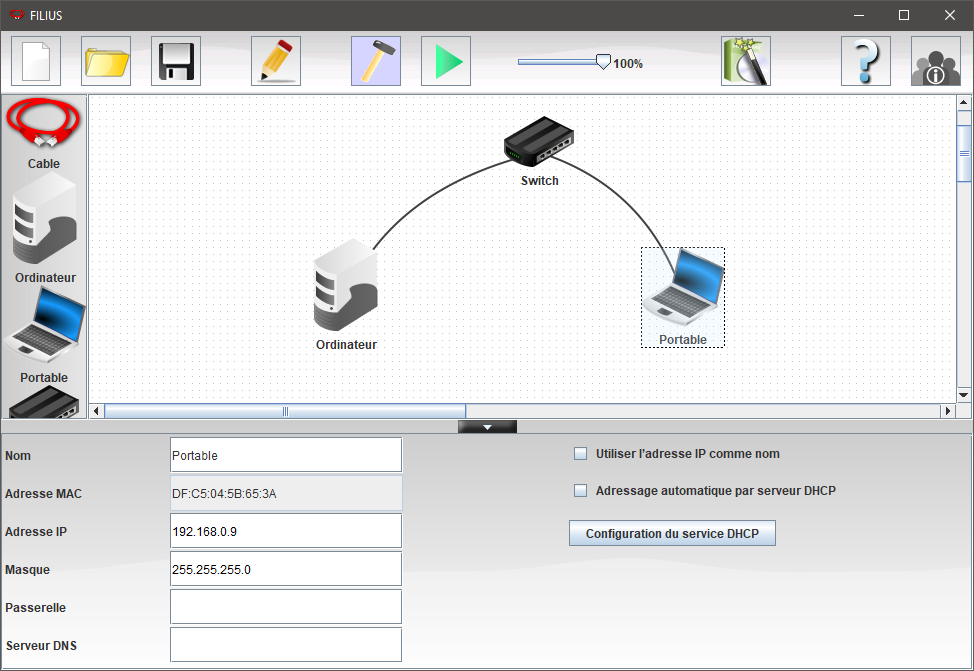Viewport: 974px width, 671px height.
Task: Select the red Cable tool
Action: pyautogui.click(x=44, y=124)
